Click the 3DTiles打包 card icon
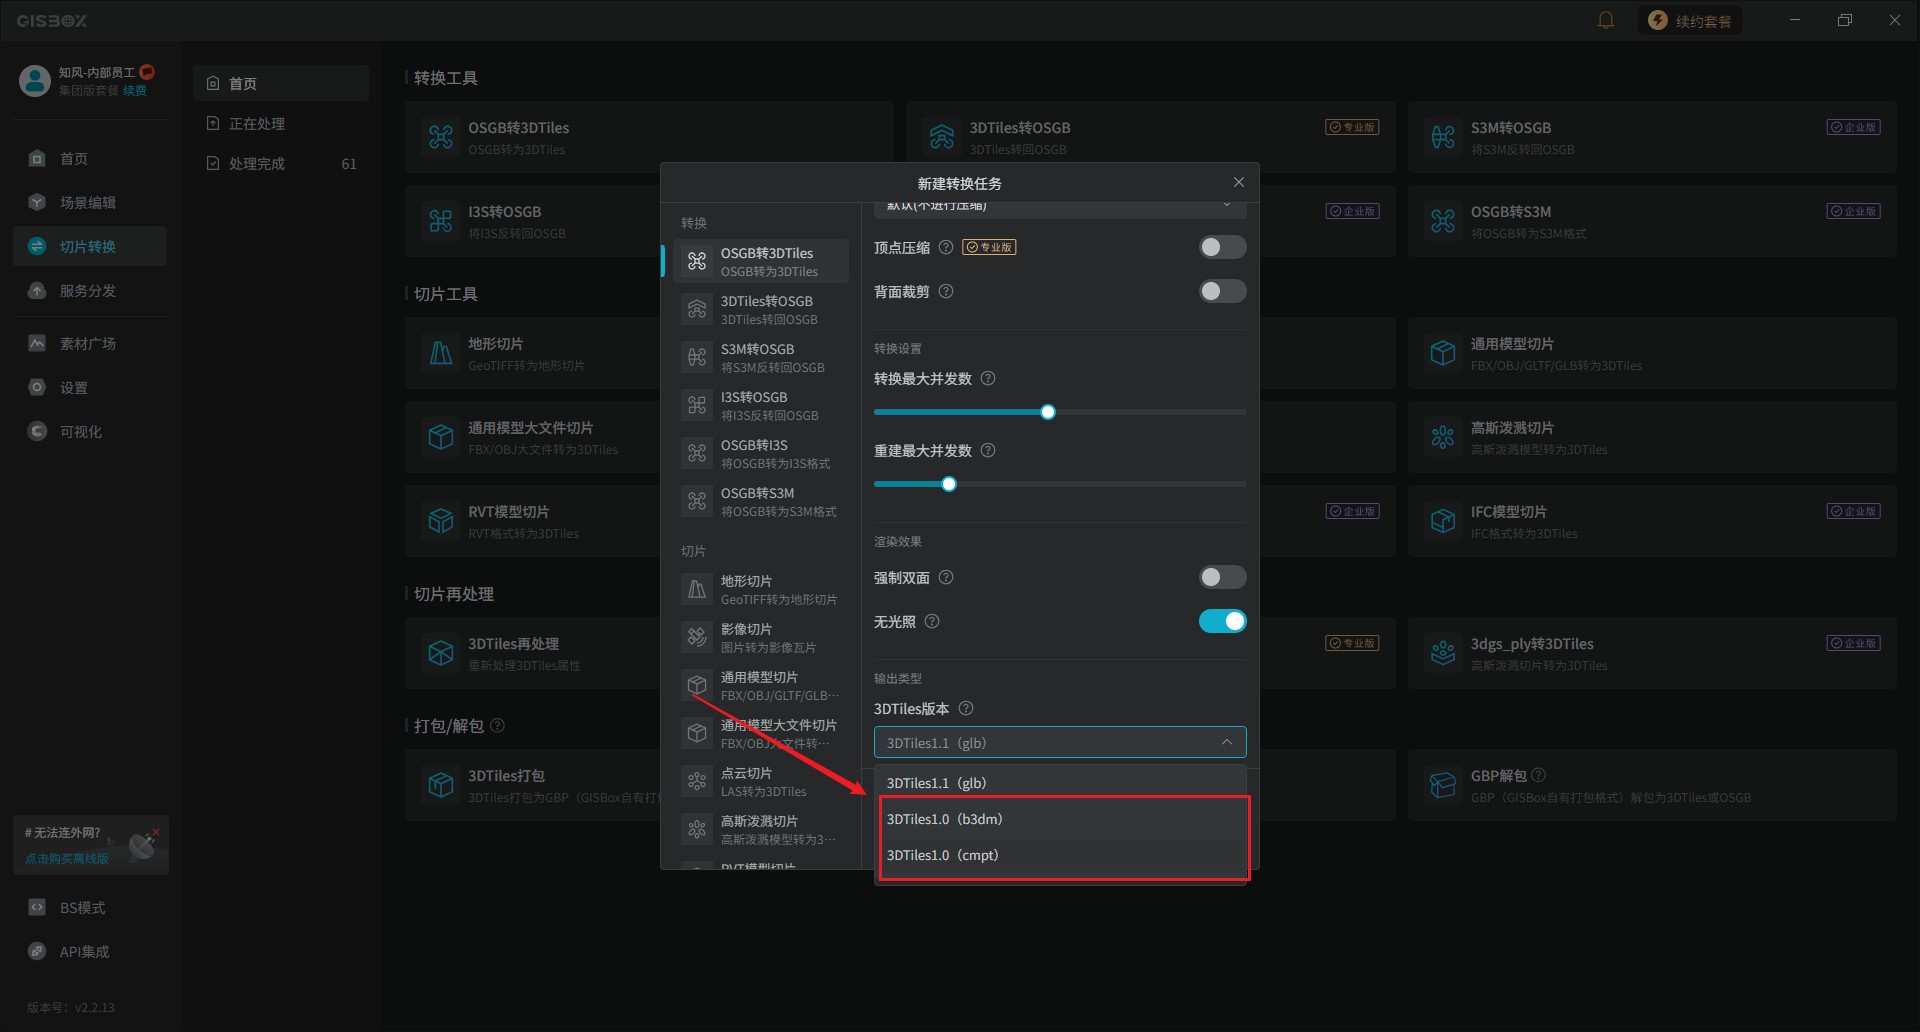Screen dimensions: 1920x1032 441,785
